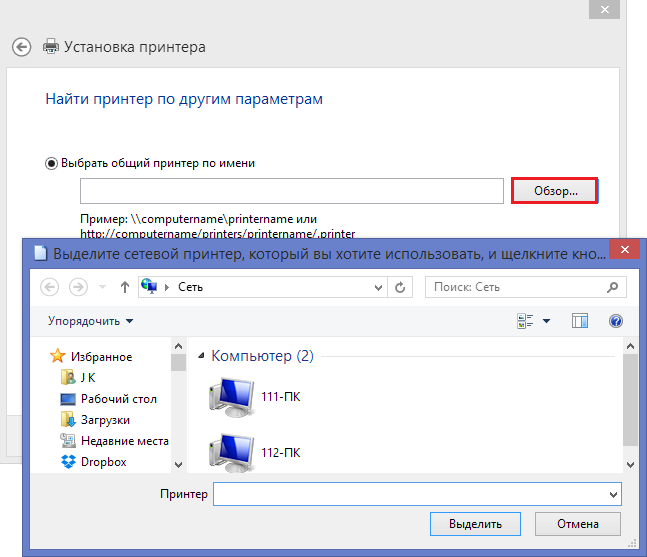Open Dropbox in the favorites sidebar
This screenshot has height=557, width=647.
103,462
